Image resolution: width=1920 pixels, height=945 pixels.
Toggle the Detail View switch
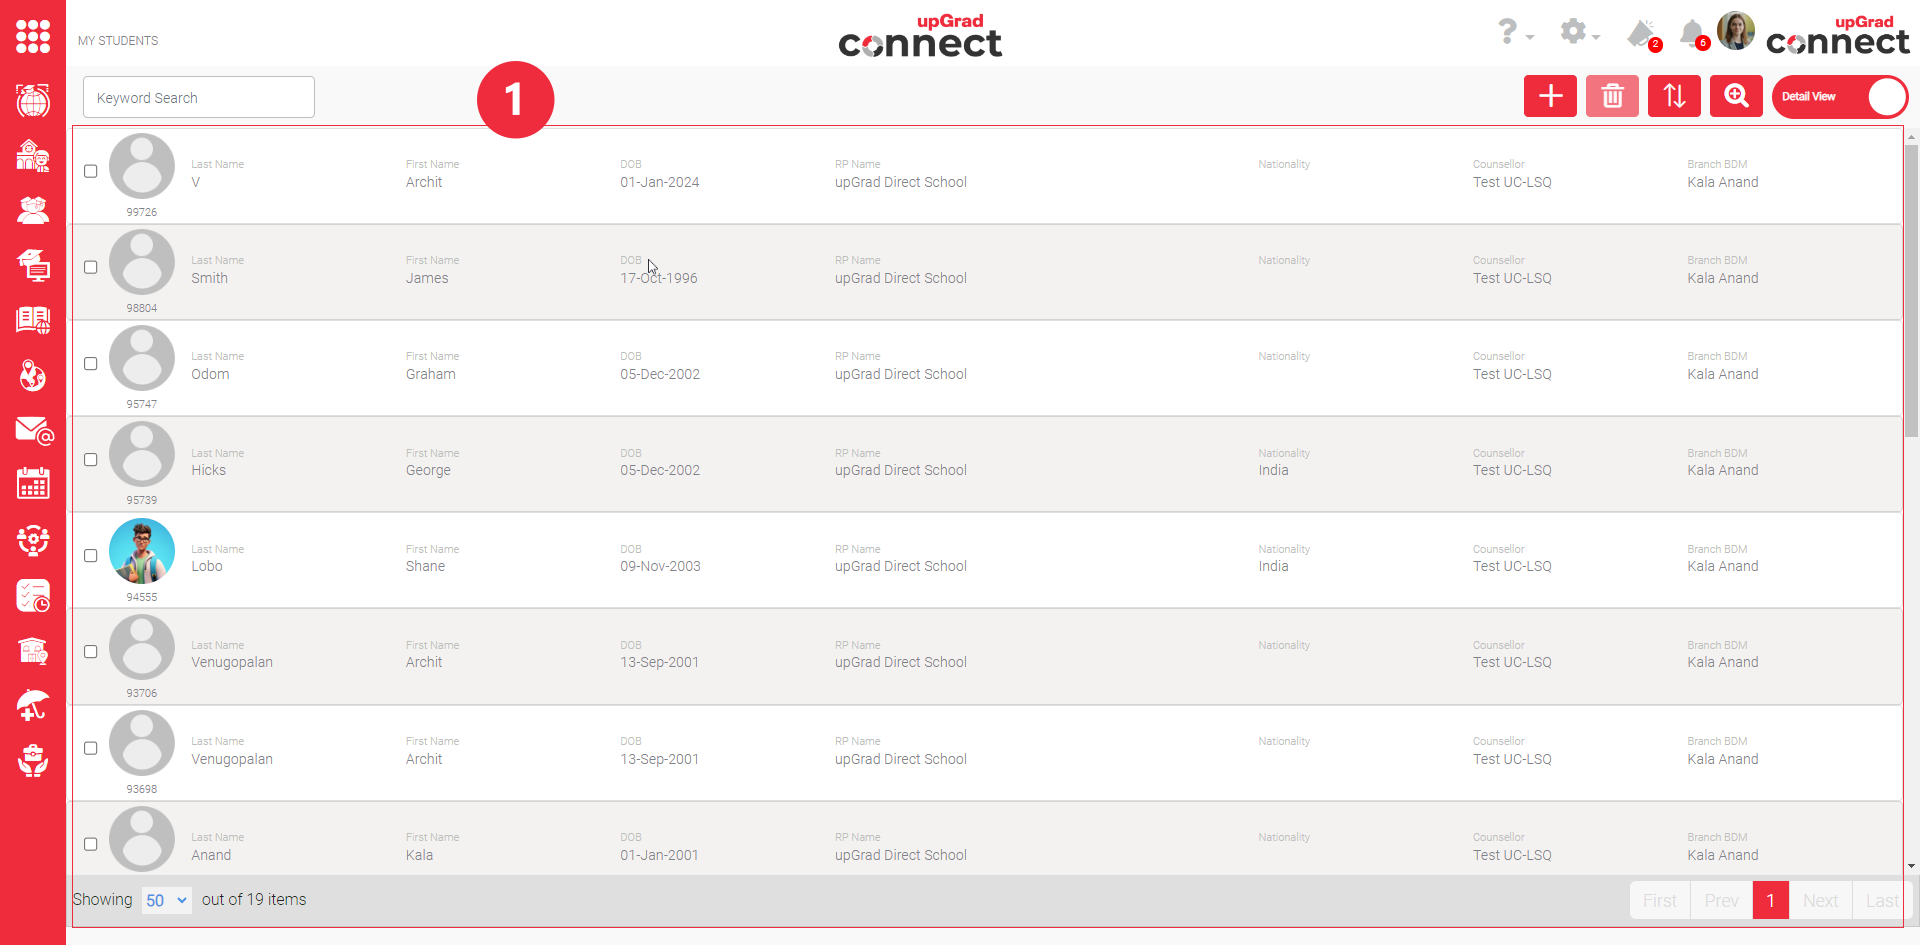1839,97
